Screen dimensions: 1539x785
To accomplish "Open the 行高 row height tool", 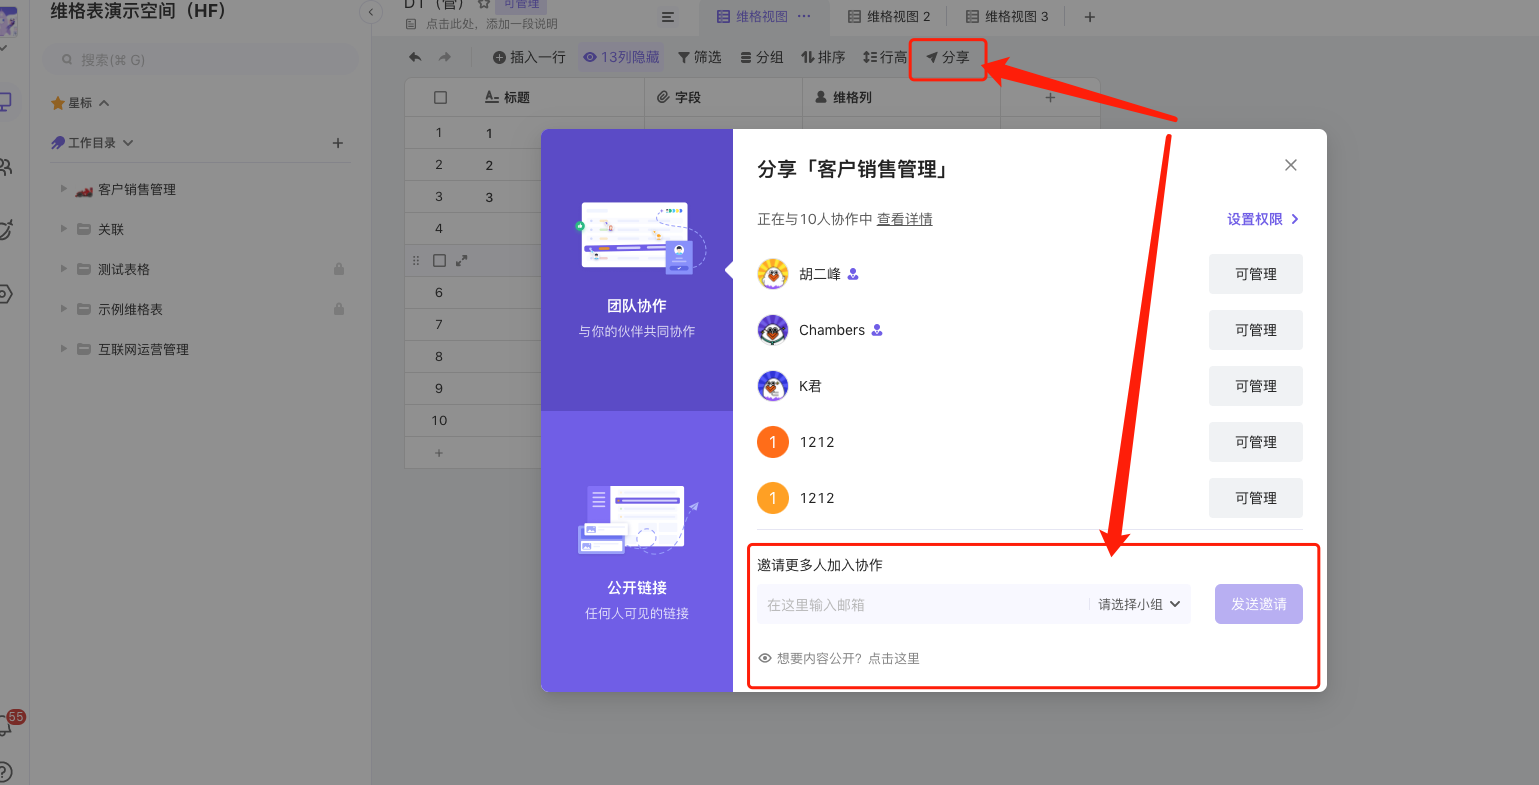I will [x=884, y=57].
